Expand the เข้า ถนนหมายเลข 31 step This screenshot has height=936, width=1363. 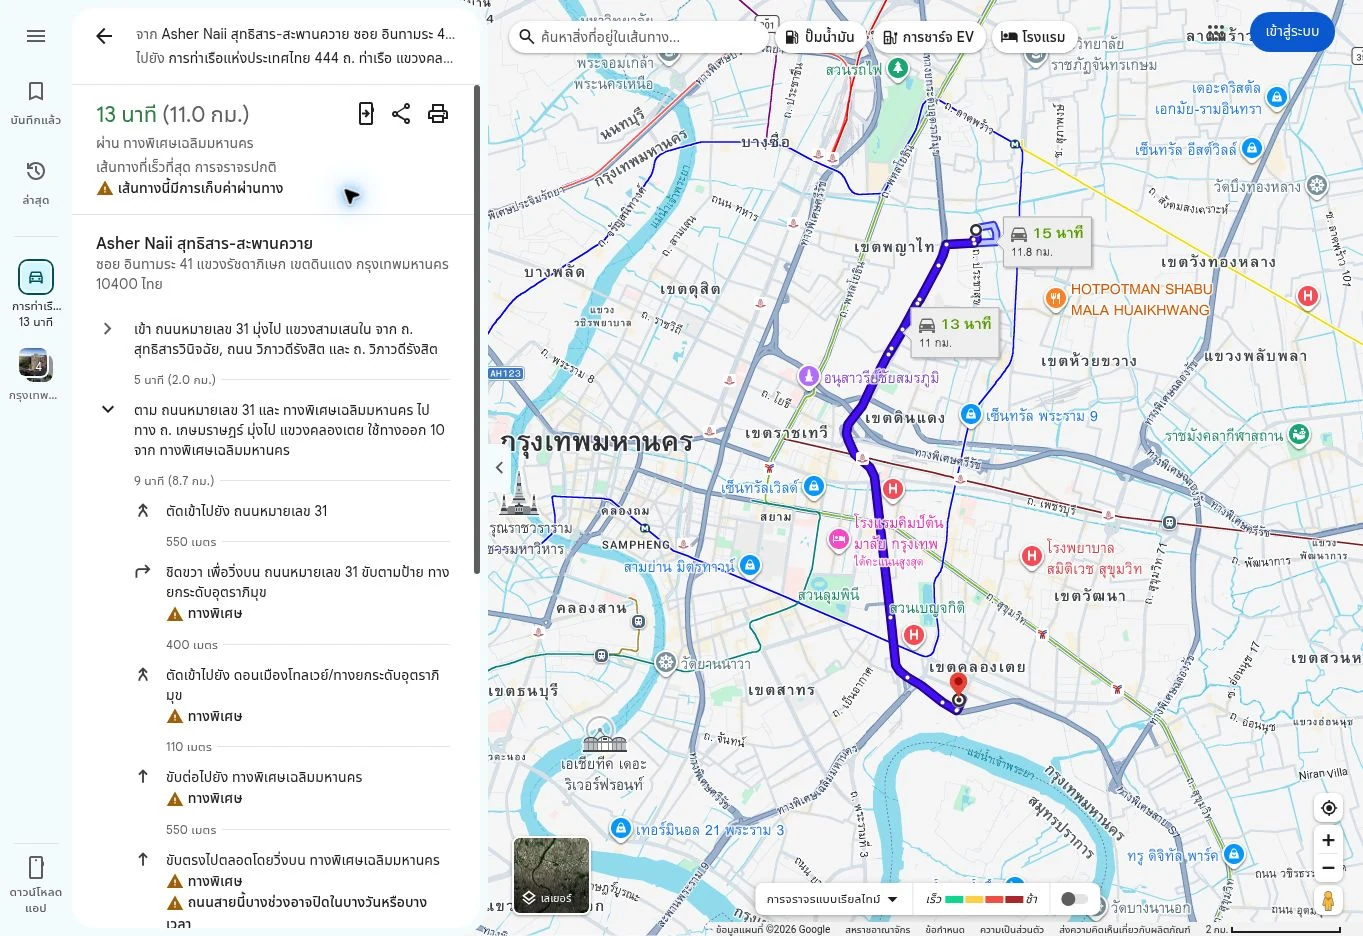(108, 329)
